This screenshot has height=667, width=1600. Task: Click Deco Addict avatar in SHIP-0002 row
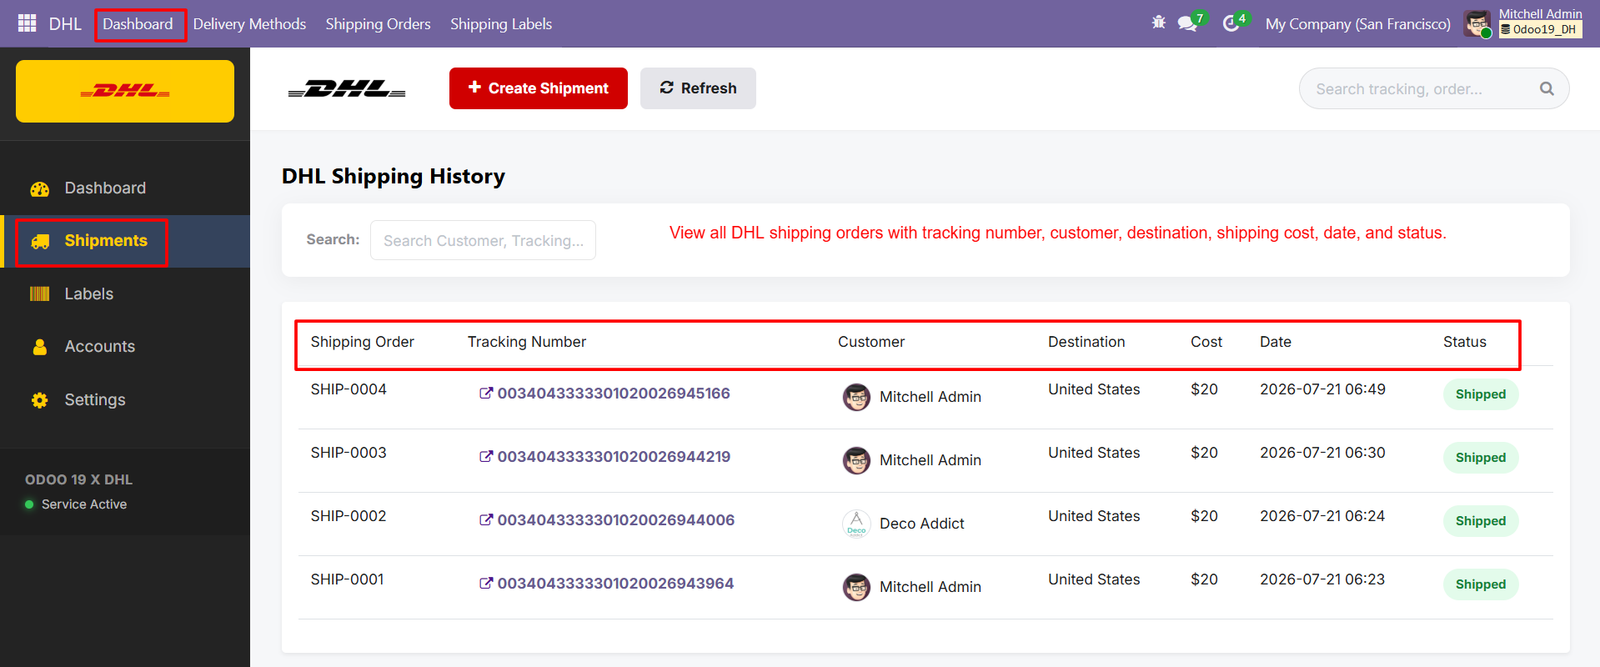pyautogui.click(x=857, y=523)
